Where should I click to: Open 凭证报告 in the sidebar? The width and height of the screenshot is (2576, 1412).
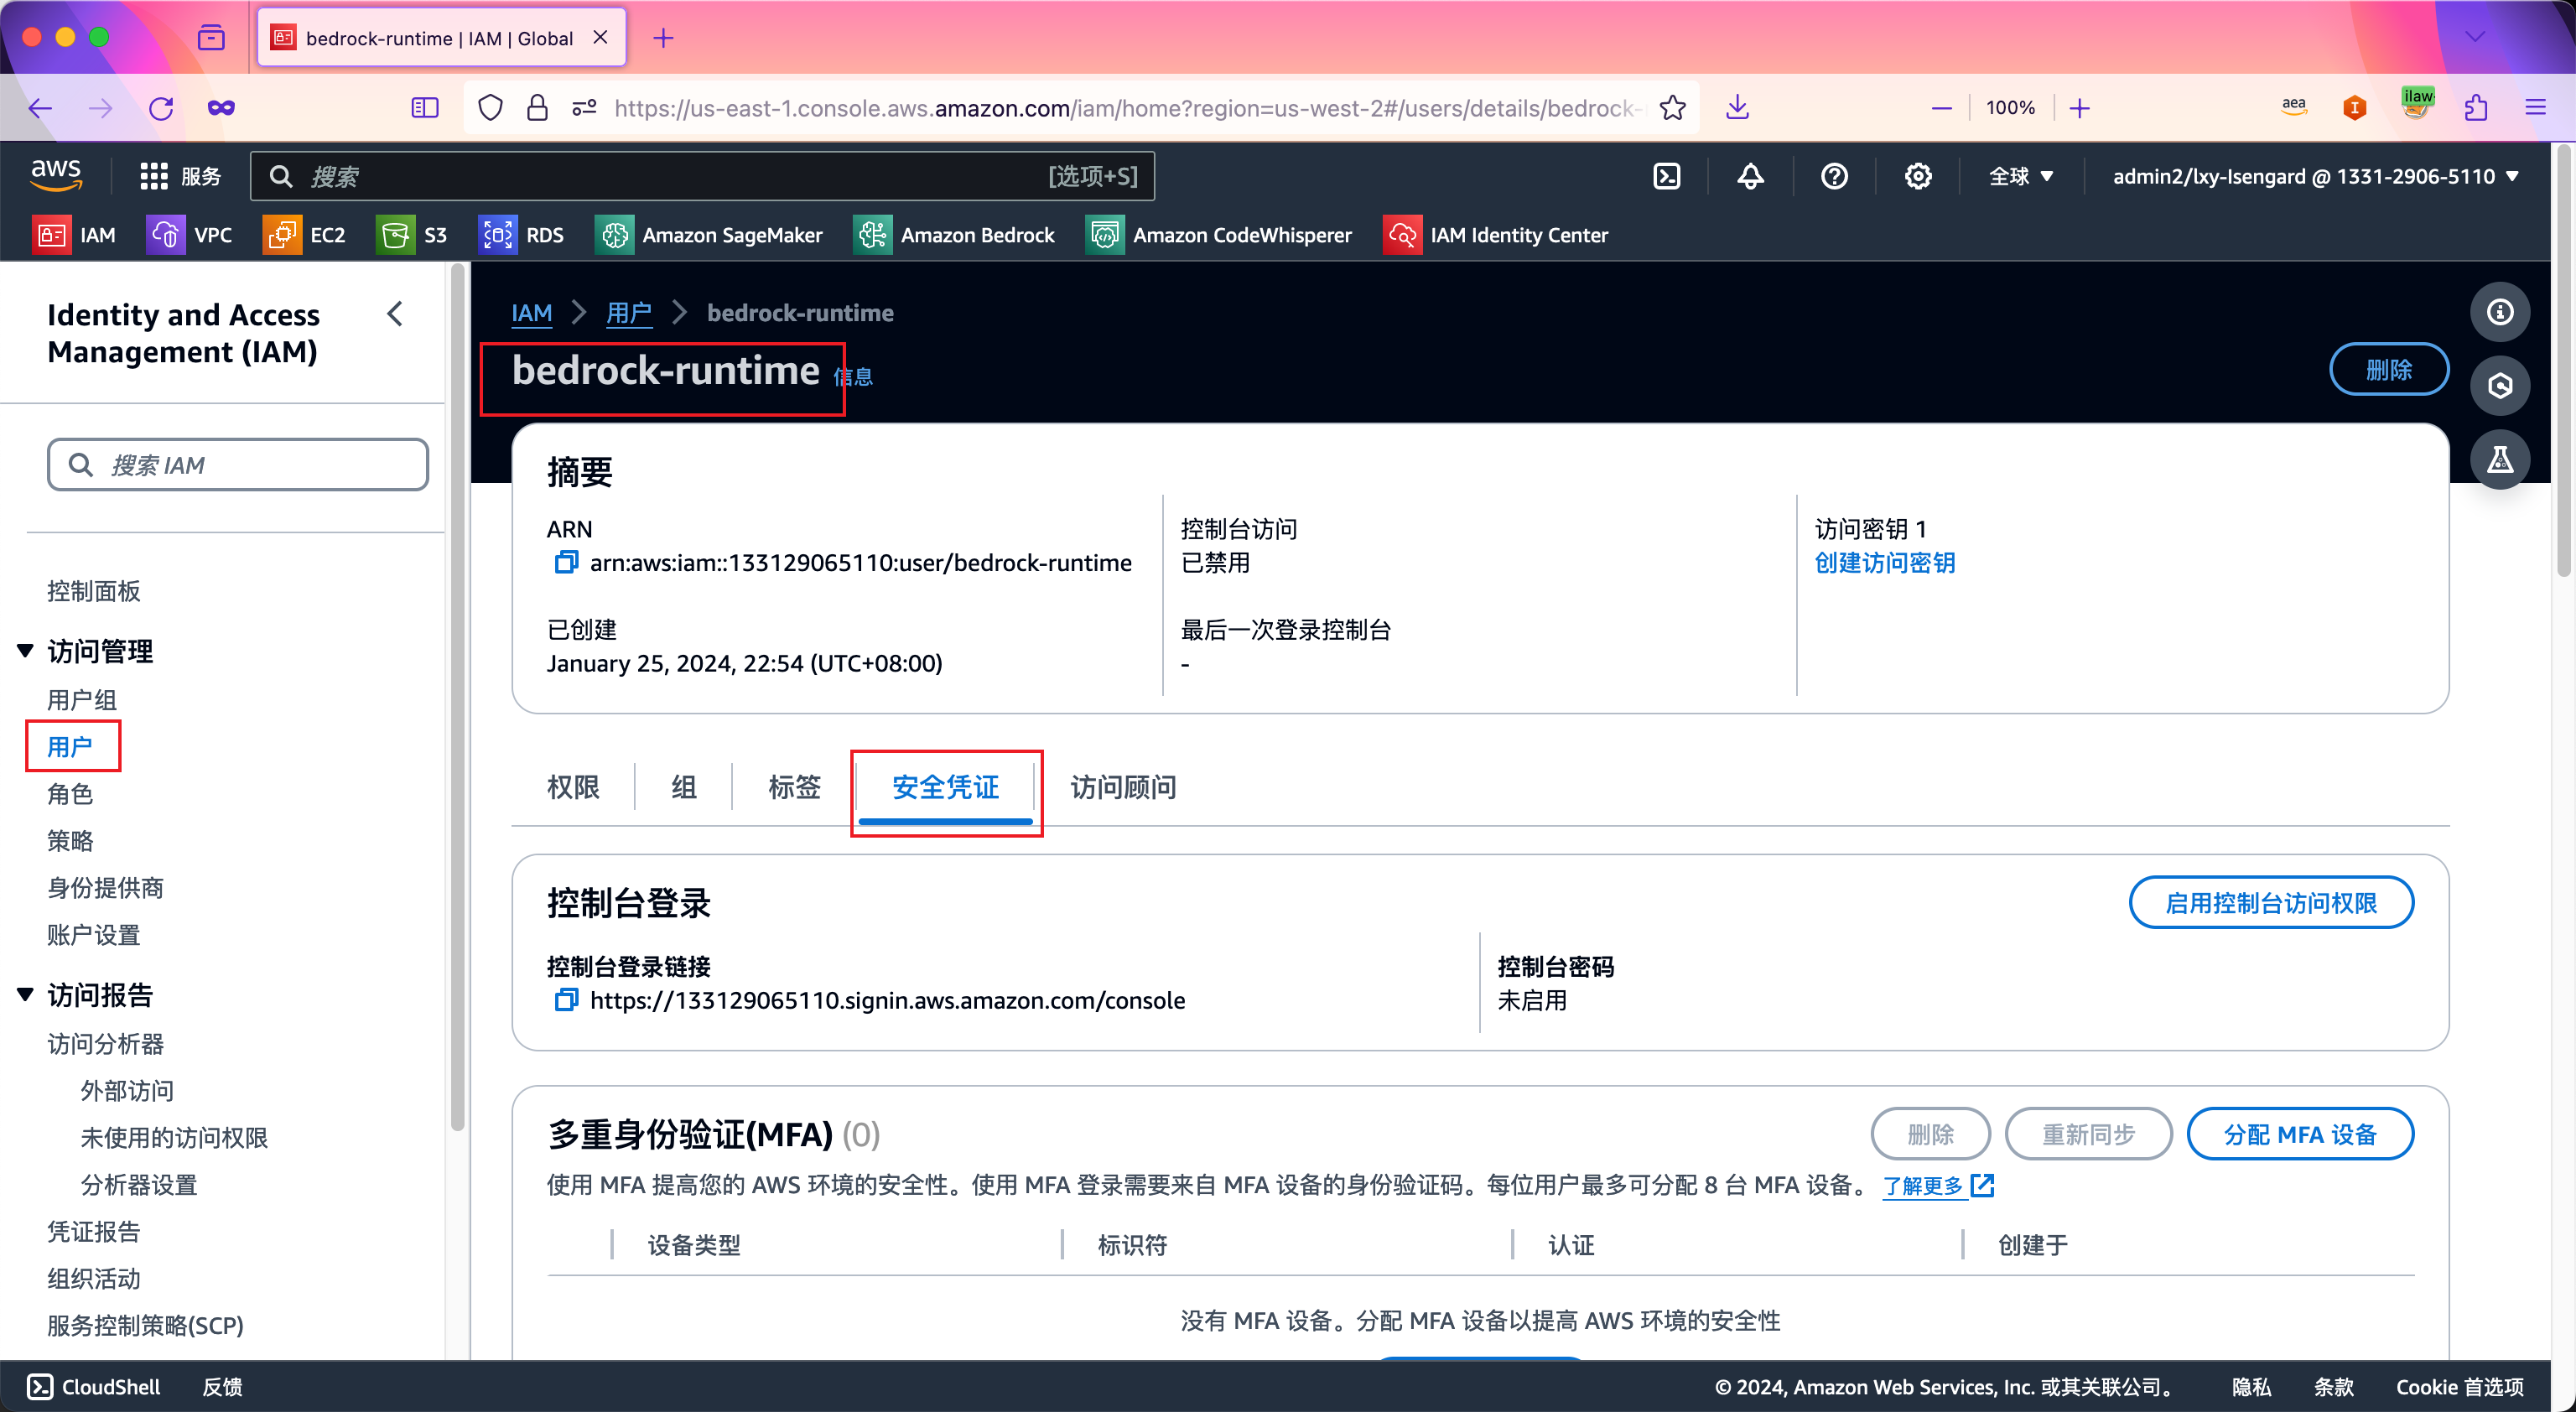[94, 1231]
